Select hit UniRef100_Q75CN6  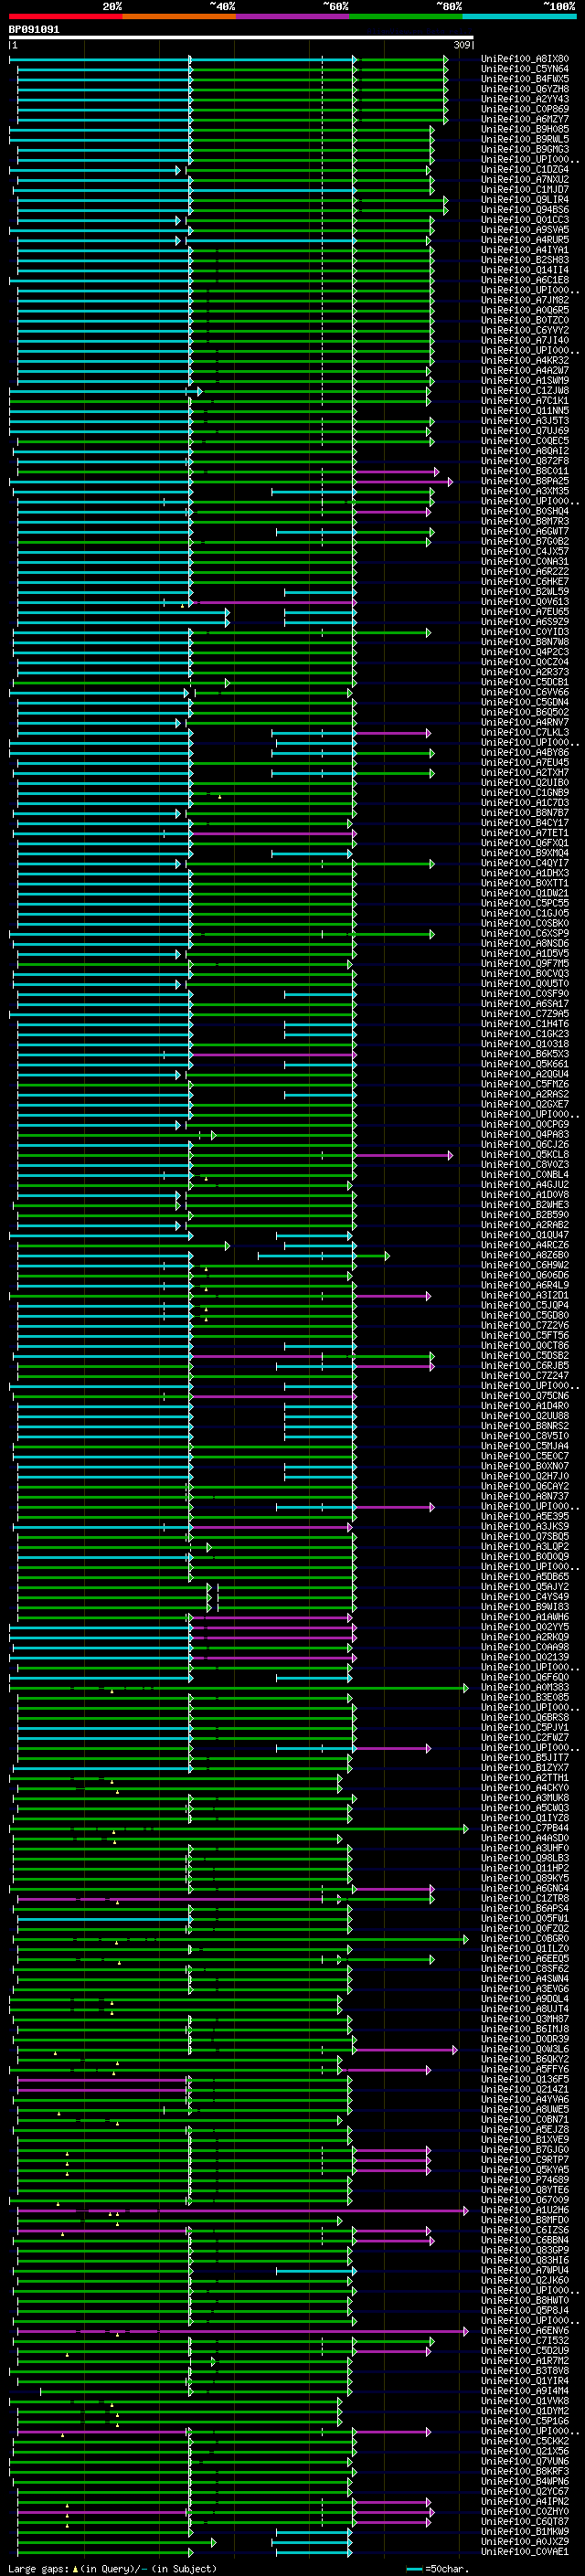click(x=525, y=1396)
